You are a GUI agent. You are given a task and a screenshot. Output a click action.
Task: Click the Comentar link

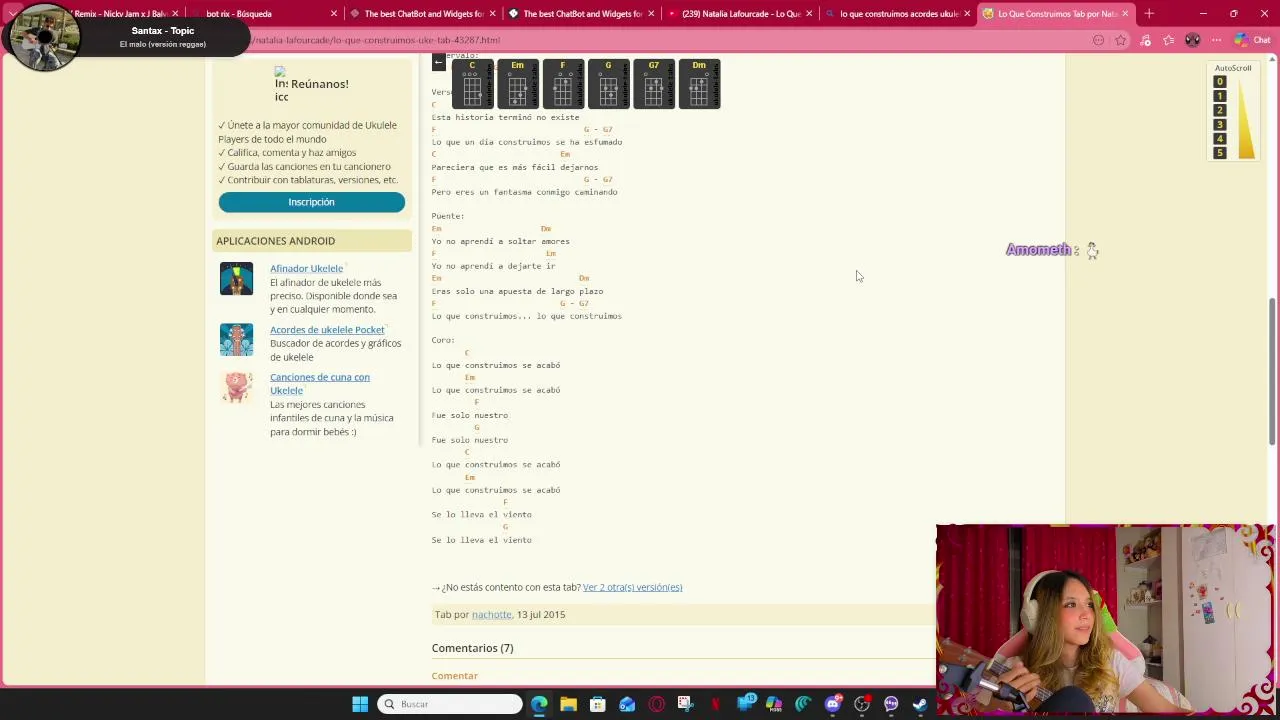click(x=454, y=676)
